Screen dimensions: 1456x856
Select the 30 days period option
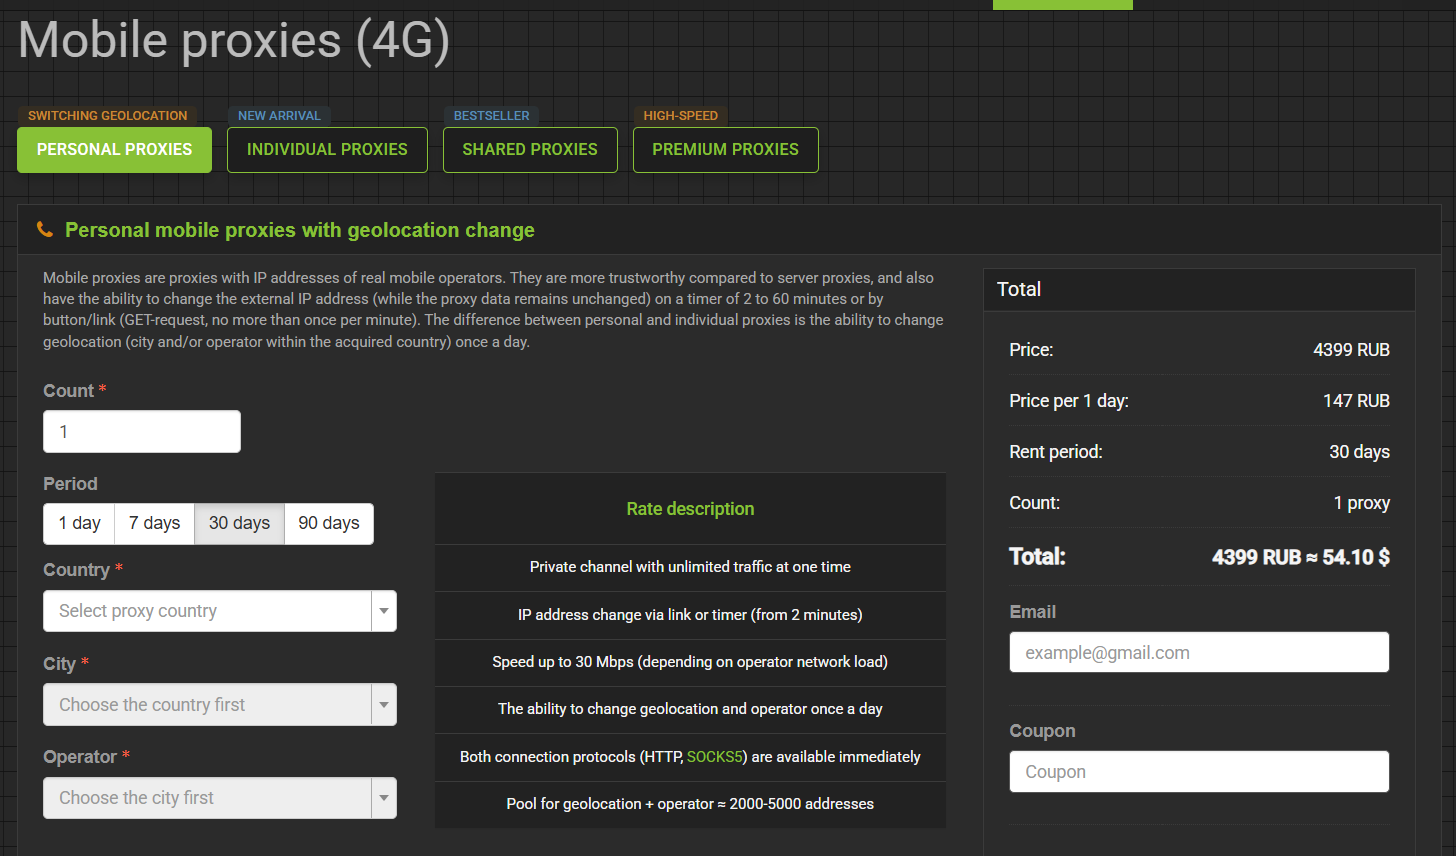(240, 523)
